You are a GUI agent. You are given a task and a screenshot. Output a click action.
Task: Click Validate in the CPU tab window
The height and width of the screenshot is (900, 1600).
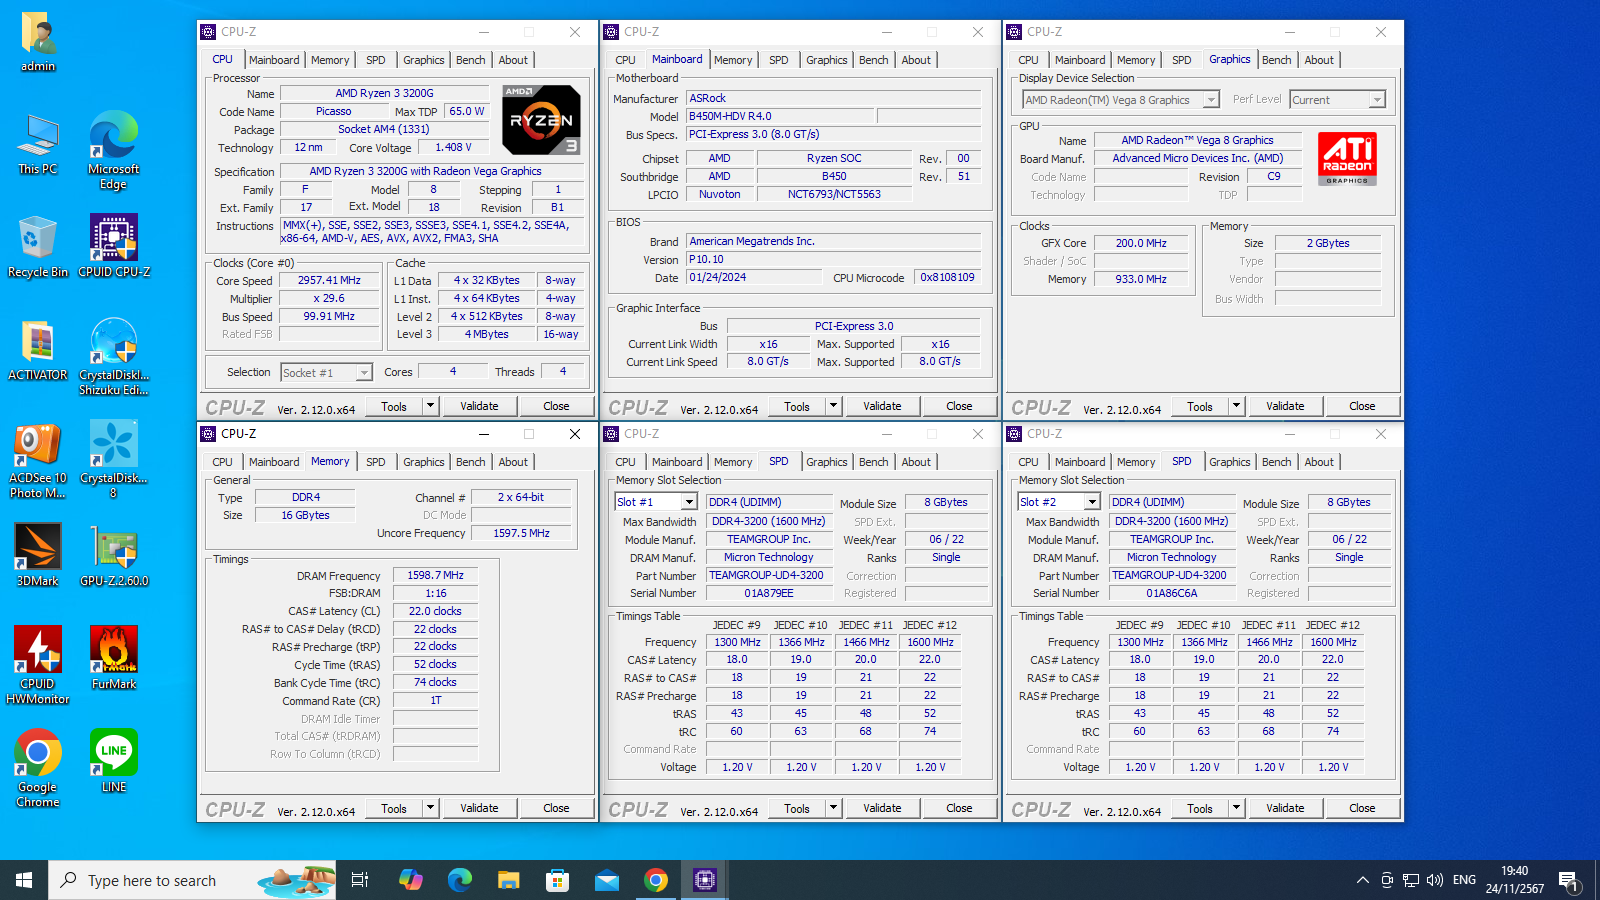pyautogui.click(x=479, y=406)
